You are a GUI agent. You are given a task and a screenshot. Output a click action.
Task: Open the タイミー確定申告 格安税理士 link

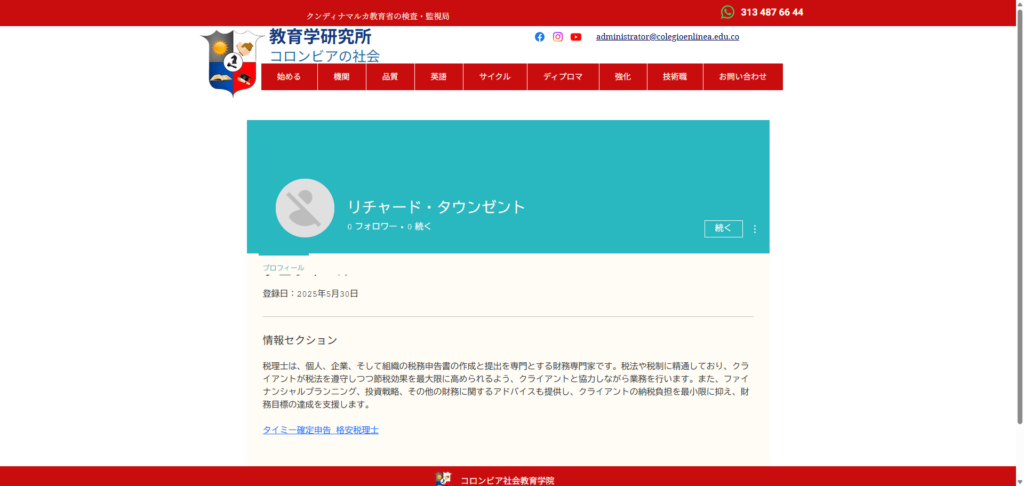(320, 430)
